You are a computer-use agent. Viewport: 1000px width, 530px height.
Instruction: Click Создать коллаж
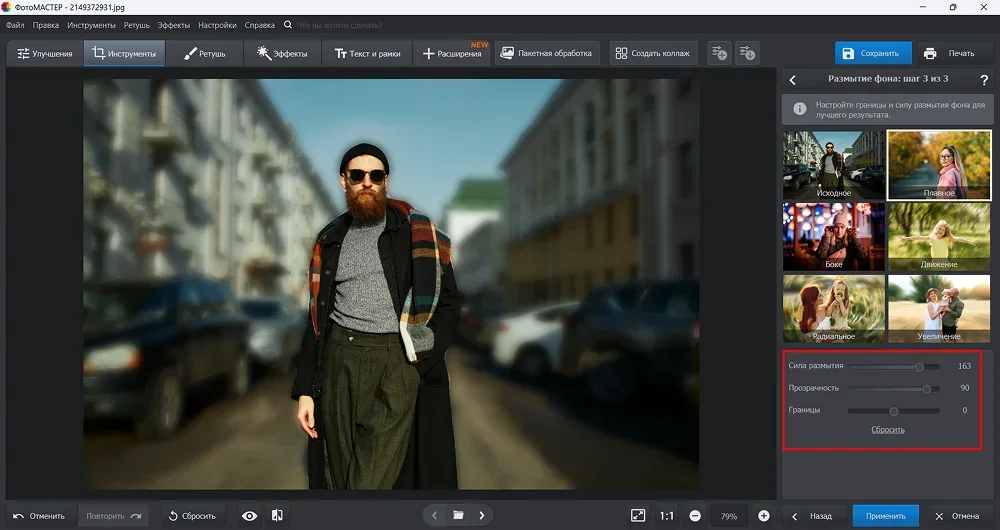(x=652, y=54)
